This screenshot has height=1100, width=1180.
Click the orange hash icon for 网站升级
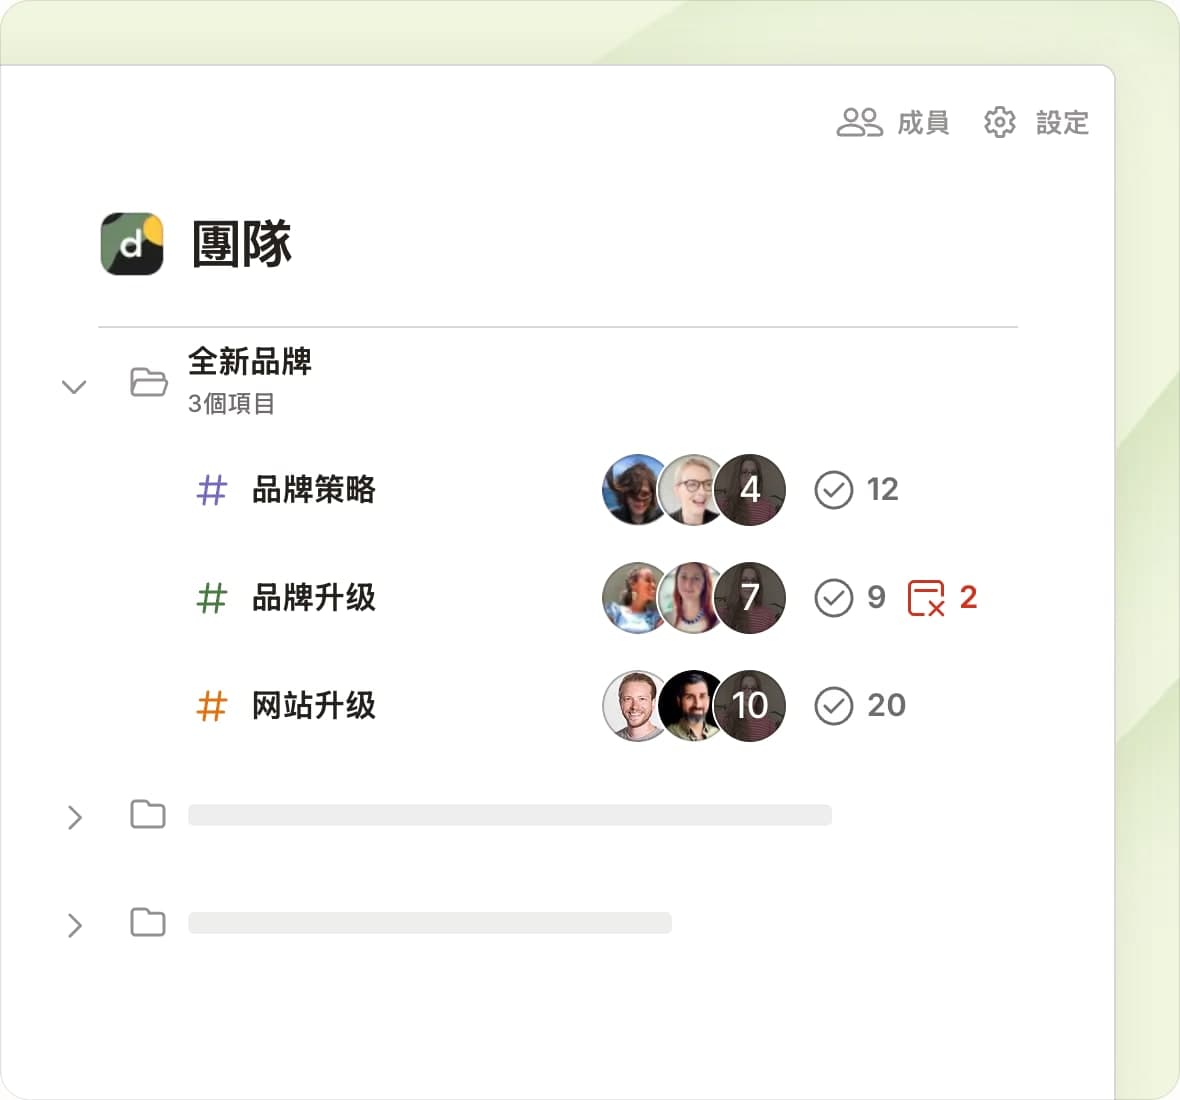click(212, 706)
